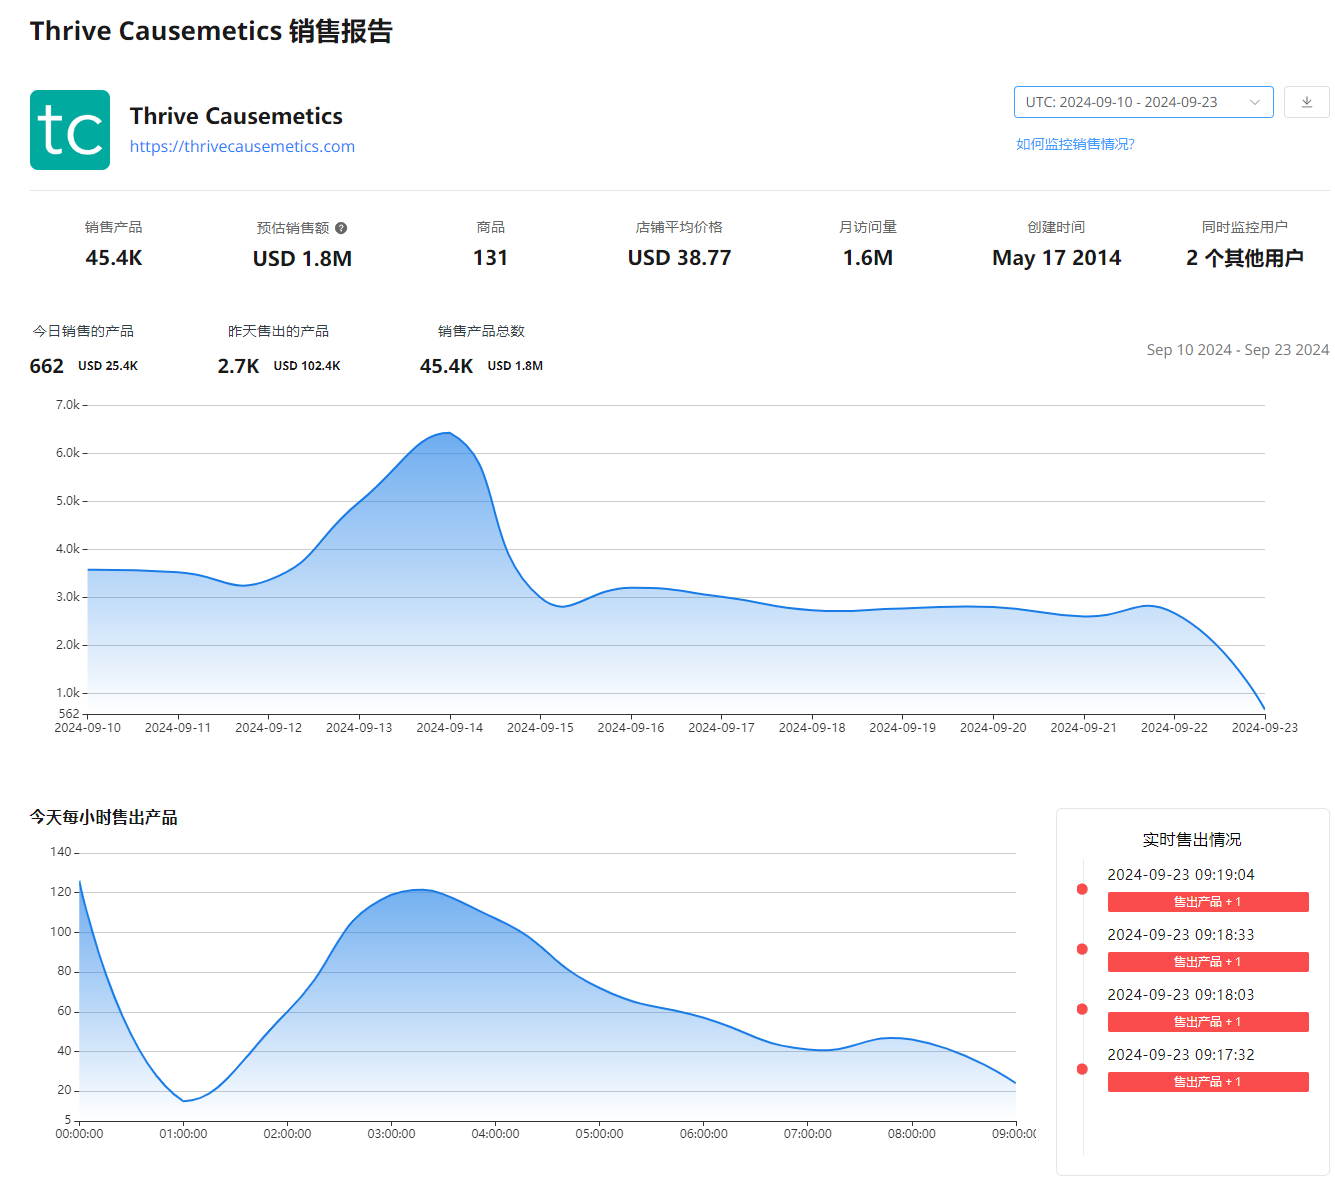Click the USD 25.4K today's sales amount
Viewport: 1335px width, 1178px height.
[108, 366]
